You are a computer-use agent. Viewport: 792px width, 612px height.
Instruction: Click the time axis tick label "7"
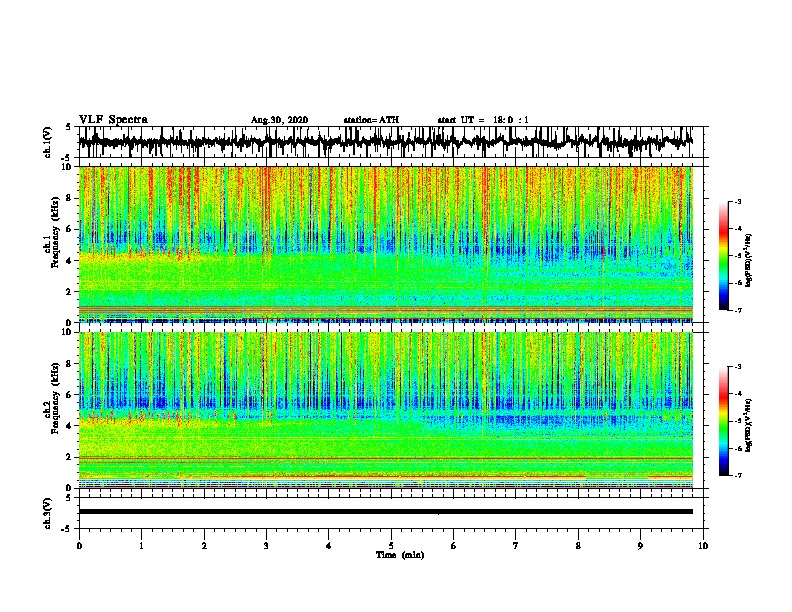(516, 546)
